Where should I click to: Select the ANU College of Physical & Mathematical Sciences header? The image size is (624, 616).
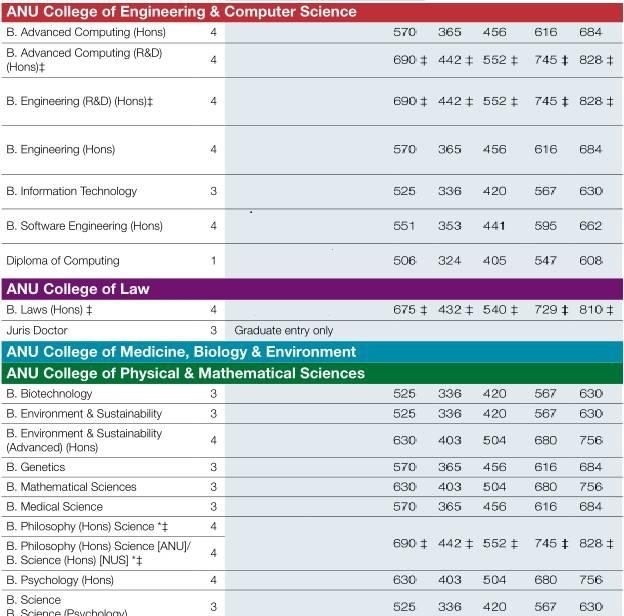point(185,373)
